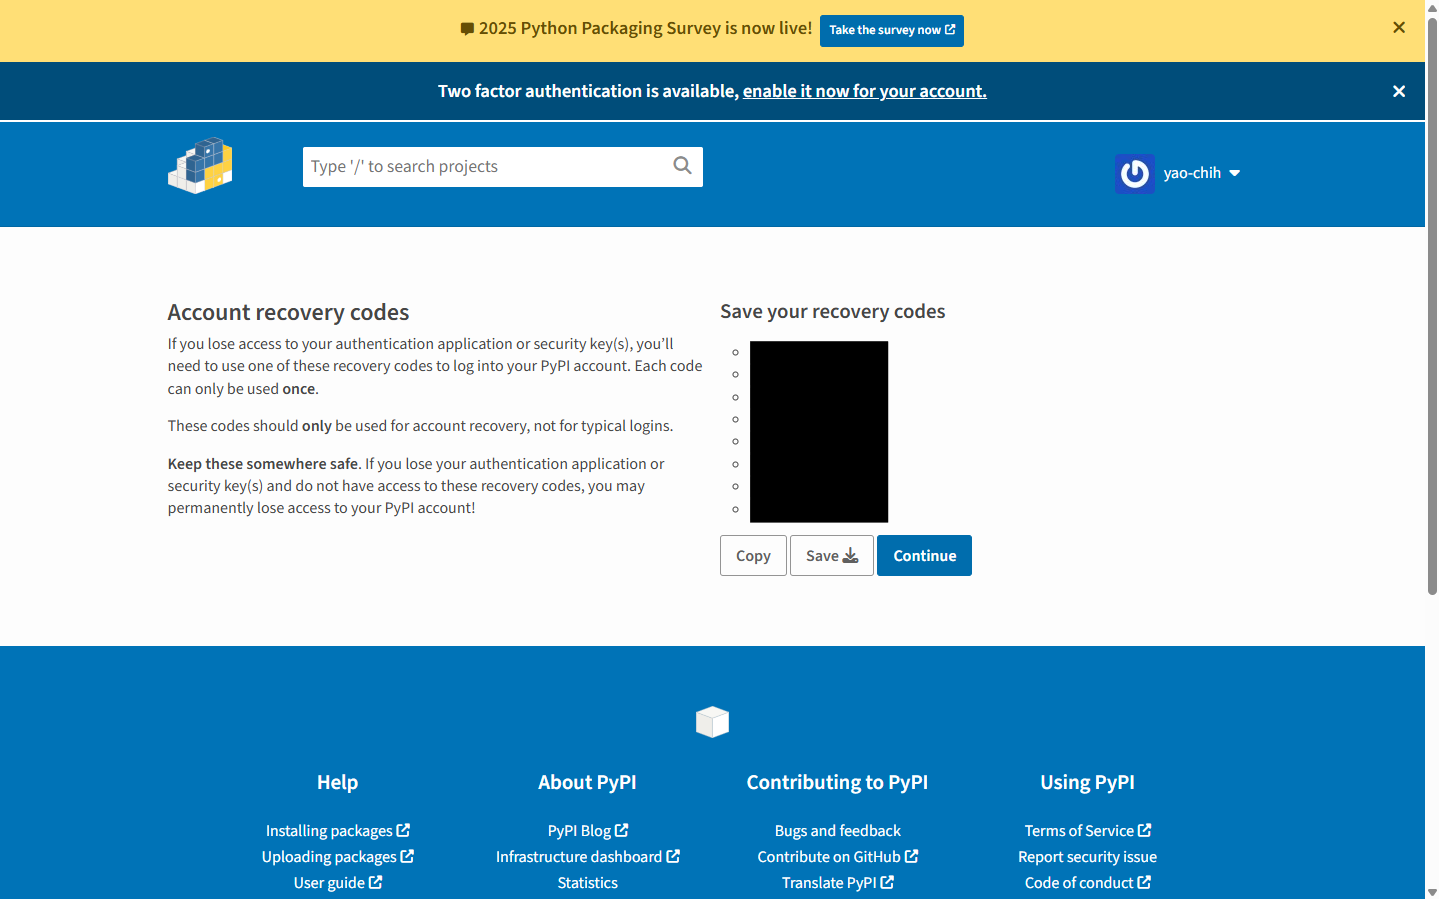Click the Help footer heading

[338, 783]
